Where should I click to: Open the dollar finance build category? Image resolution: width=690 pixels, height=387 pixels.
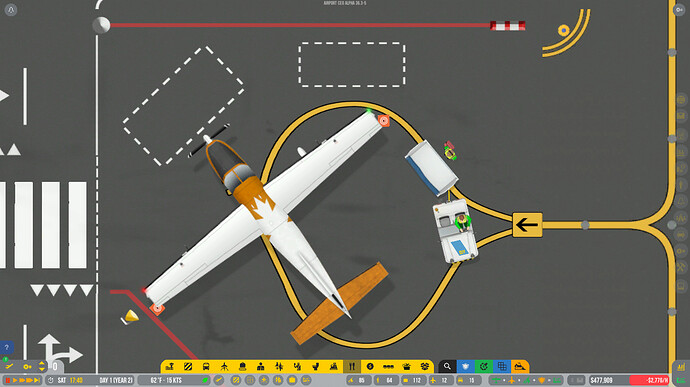[x=370, y=366]
